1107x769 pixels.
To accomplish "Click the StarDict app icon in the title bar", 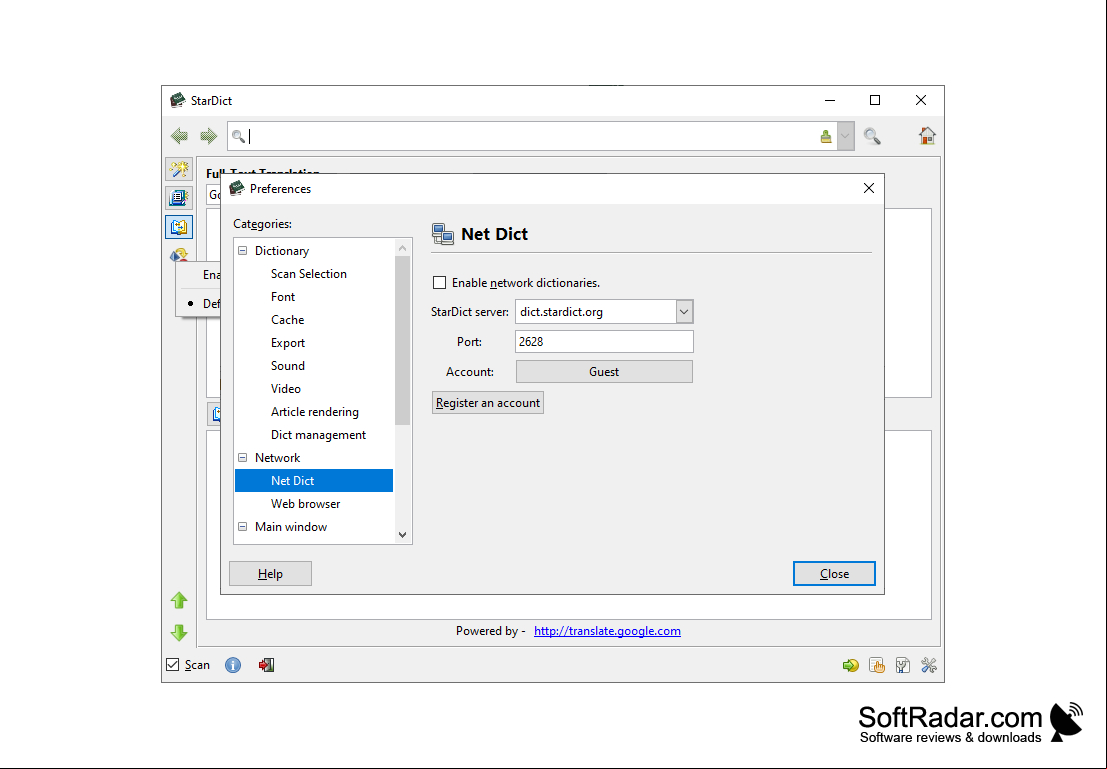I will pyautogui.click(x=178, y=100).
